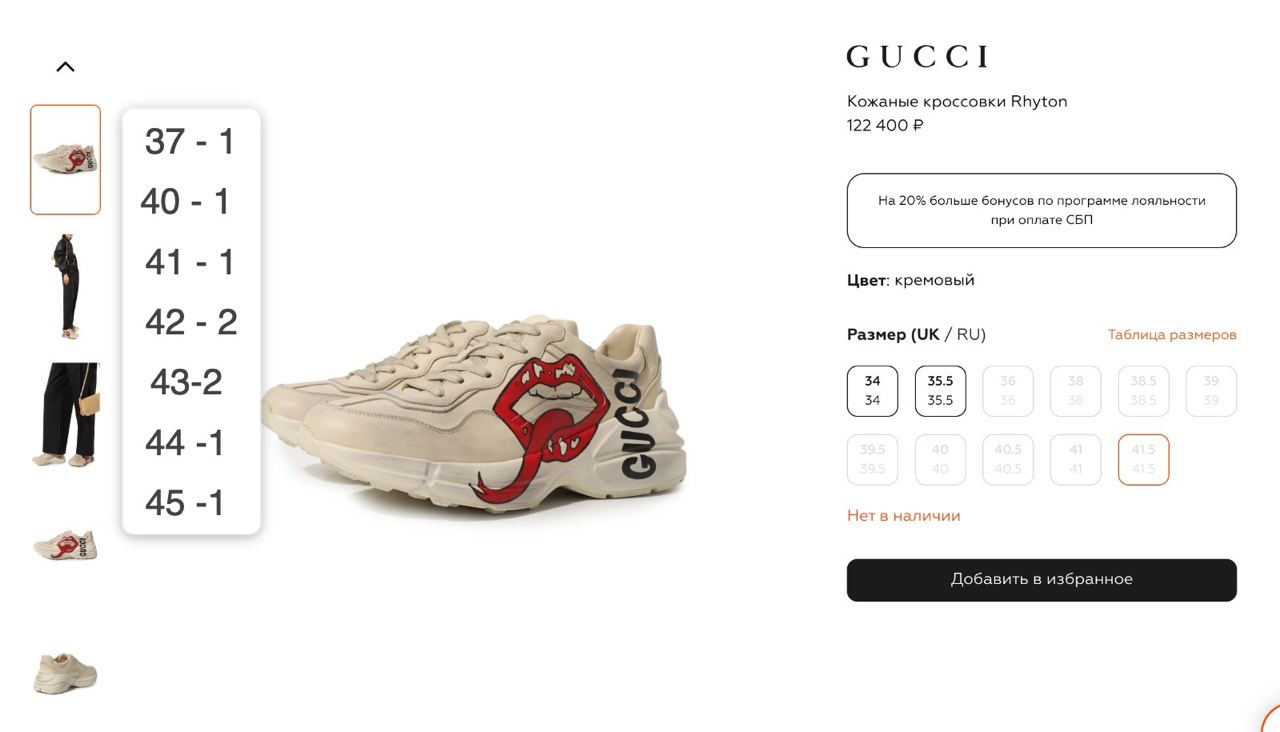This screenshot has height=732, width=1280.
Task: Select the first sneaker pair thumbnail
Action: tap(65, 160)
